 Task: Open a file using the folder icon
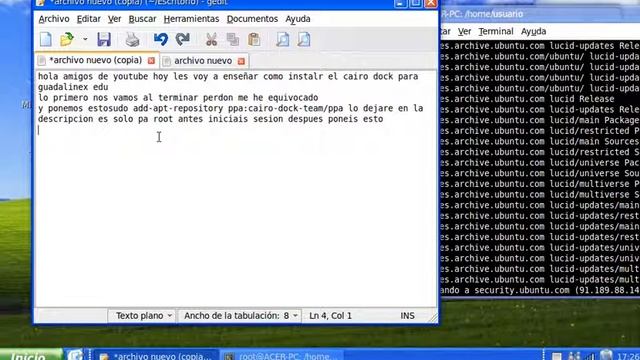[67, 40]
